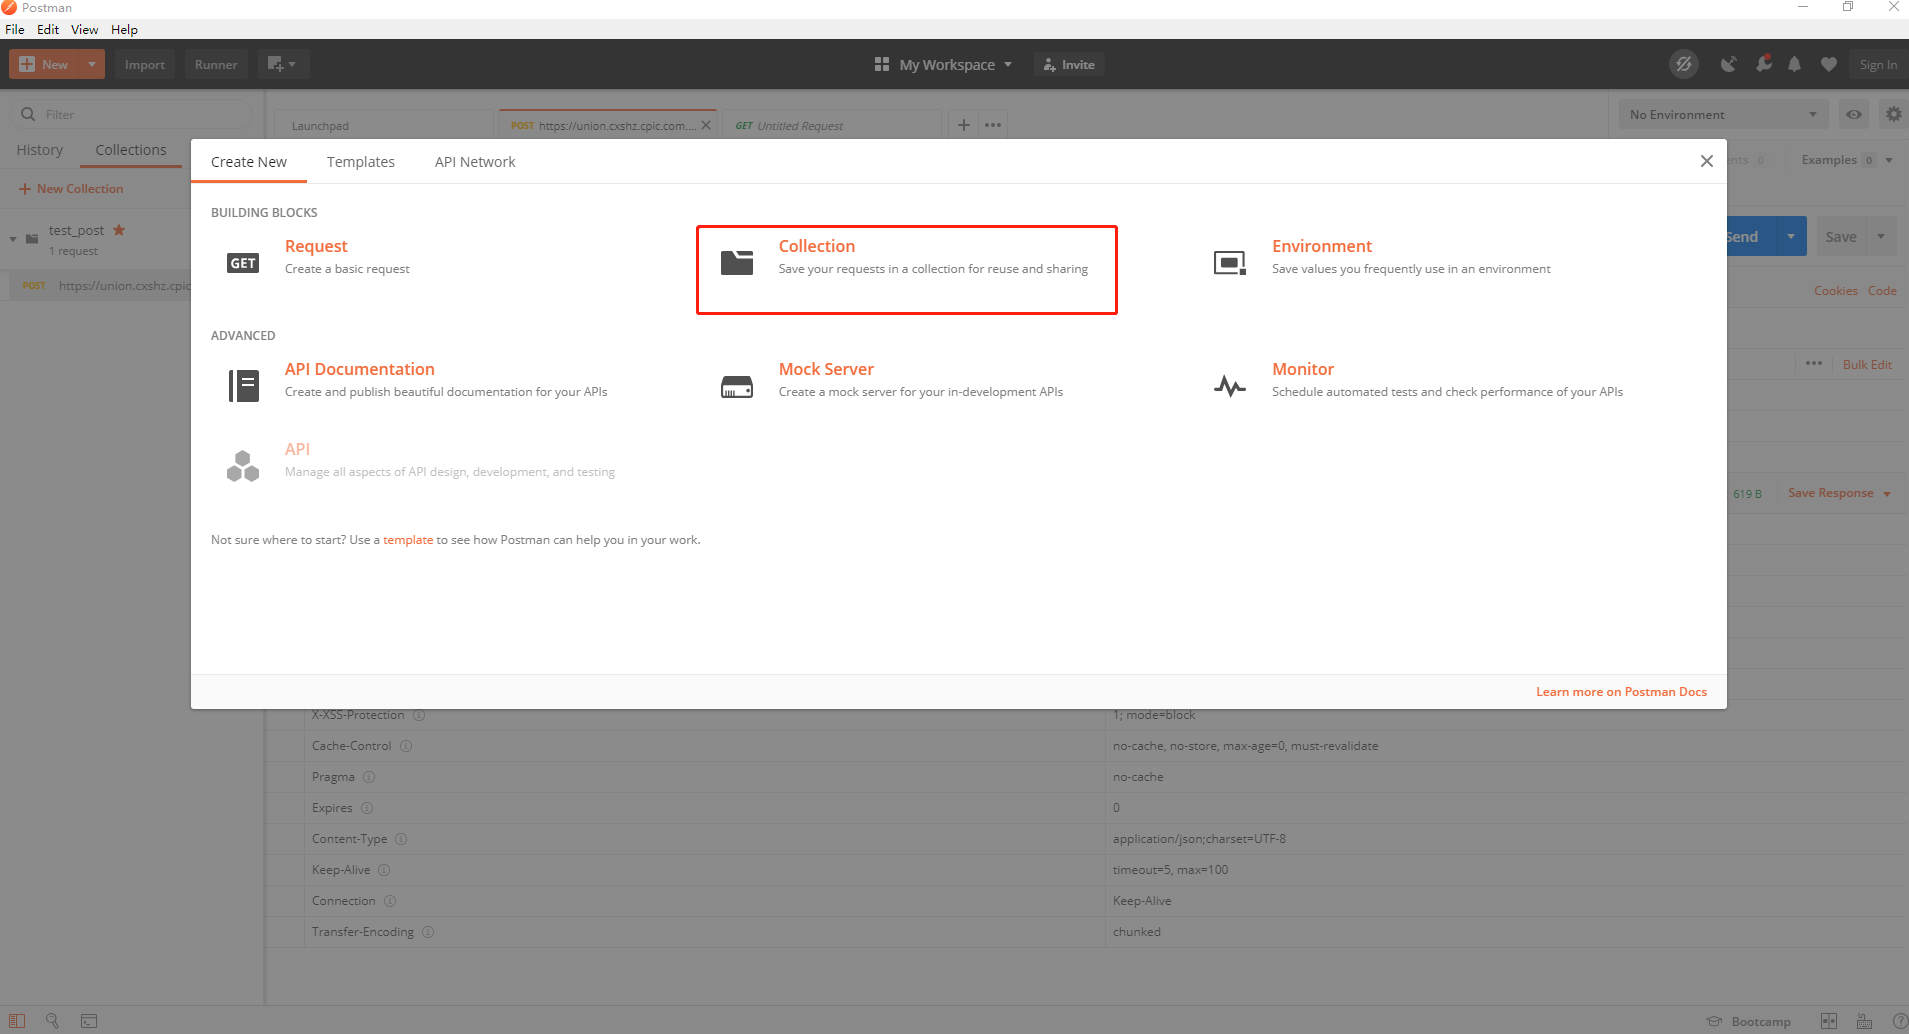
Task: Click the Import button
Action: 145,65
